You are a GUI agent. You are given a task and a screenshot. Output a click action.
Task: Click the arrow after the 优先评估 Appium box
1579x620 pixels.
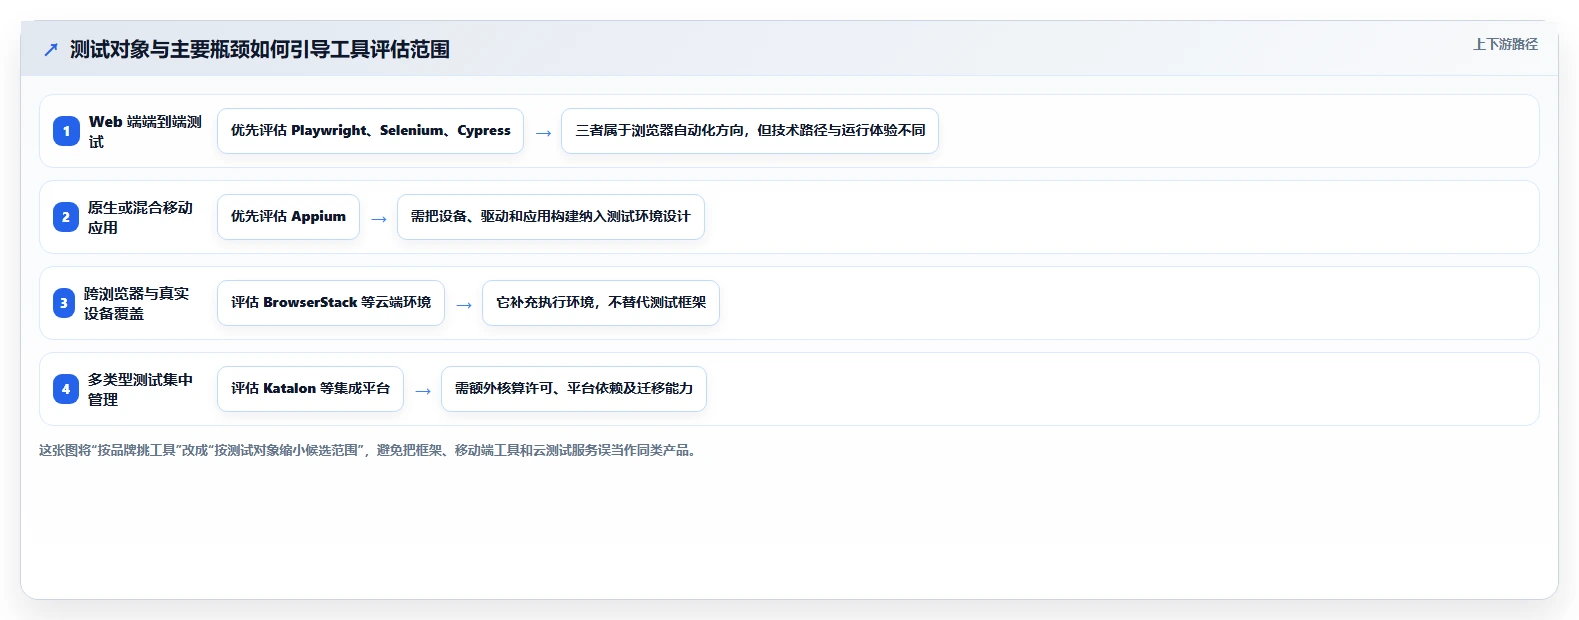pos(379,219)
